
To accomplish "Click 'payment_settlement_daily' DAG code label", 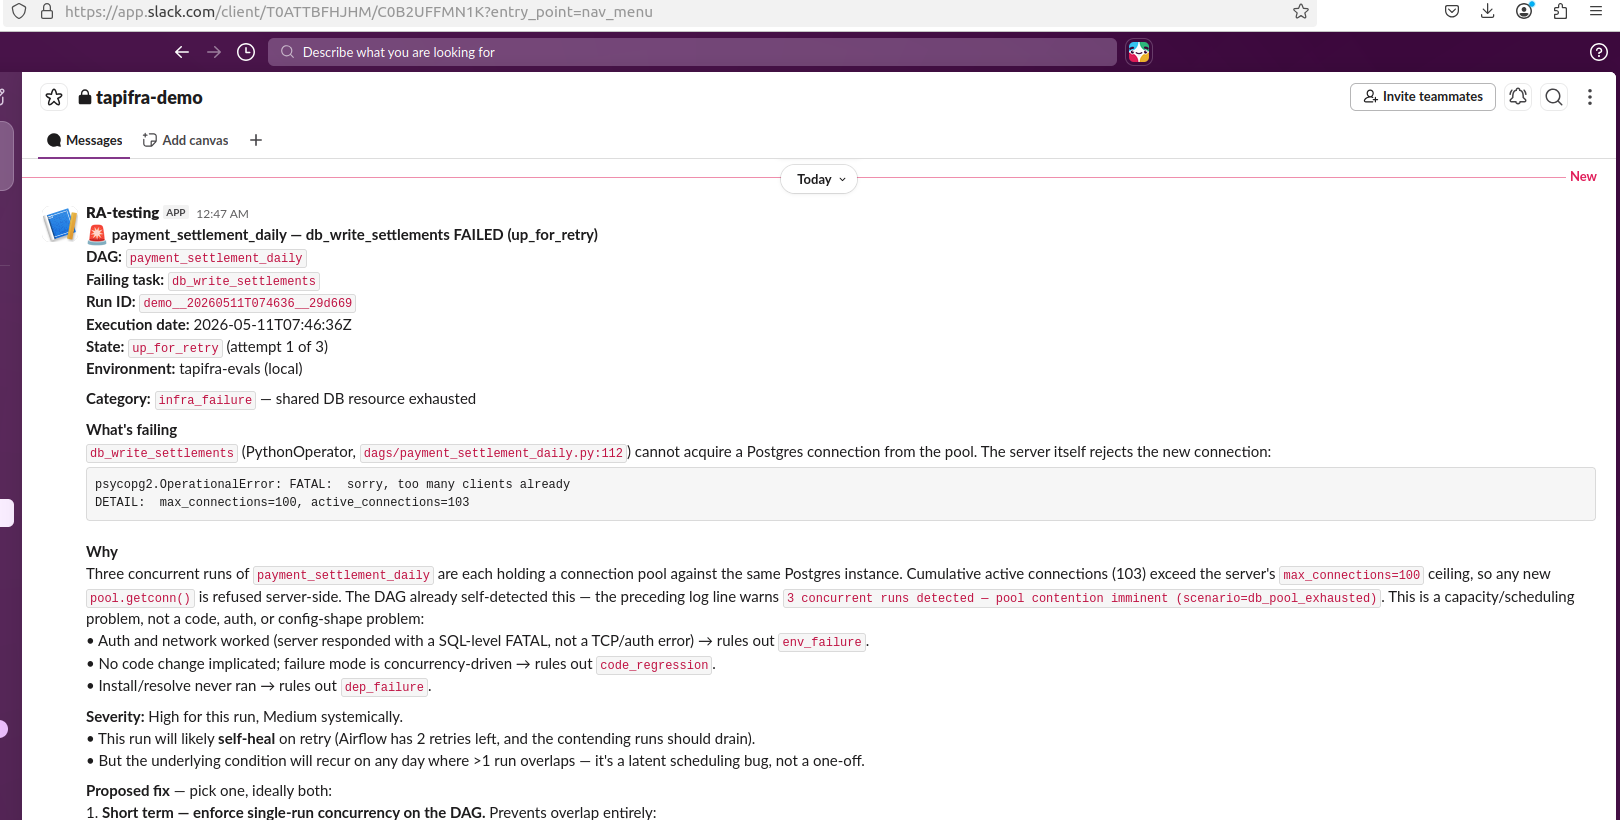I will [216, 258].
